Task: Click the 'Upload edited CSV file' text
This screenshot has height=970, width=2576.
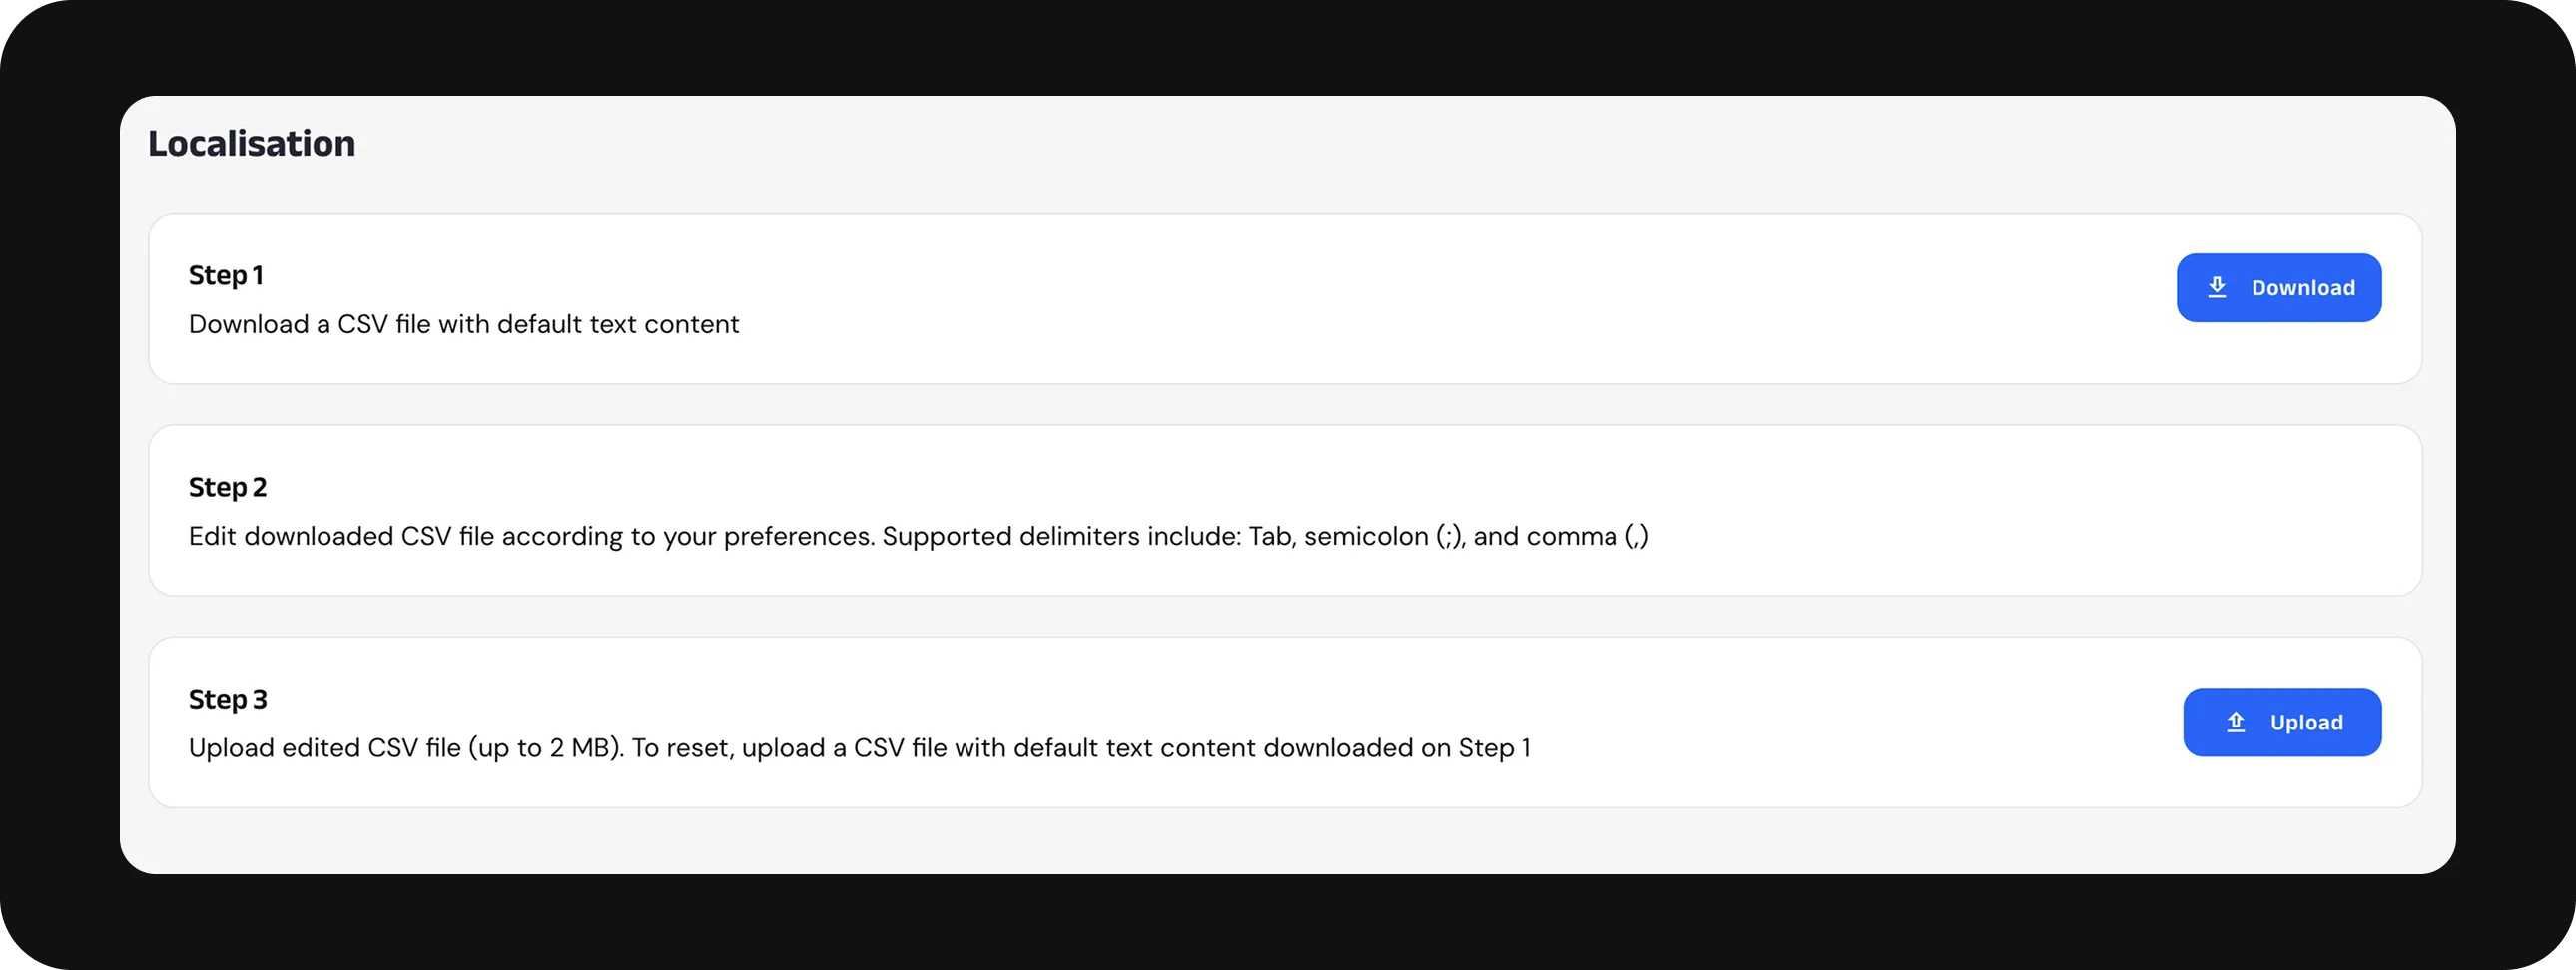Action: (x=324, y=748)
